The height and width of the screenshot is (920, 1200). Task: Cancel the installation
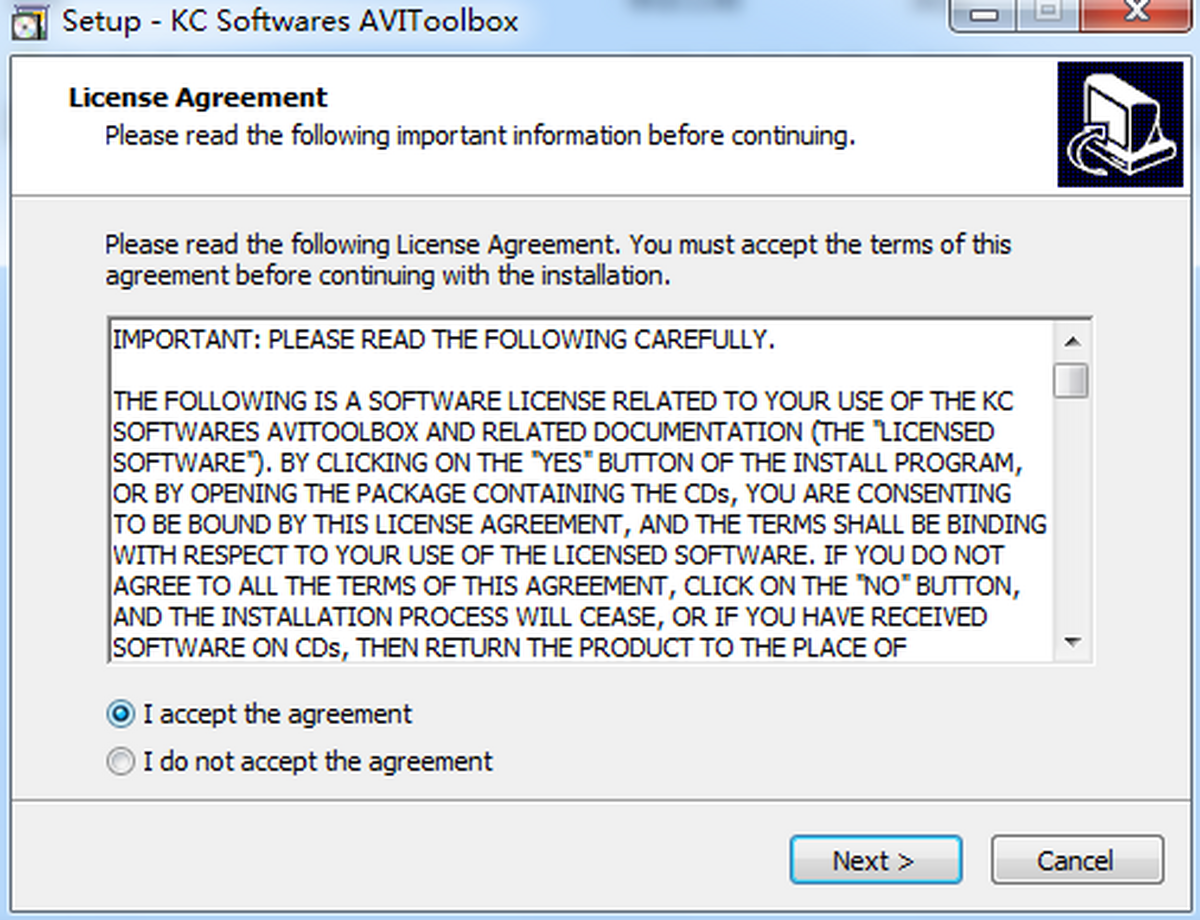1077,860
